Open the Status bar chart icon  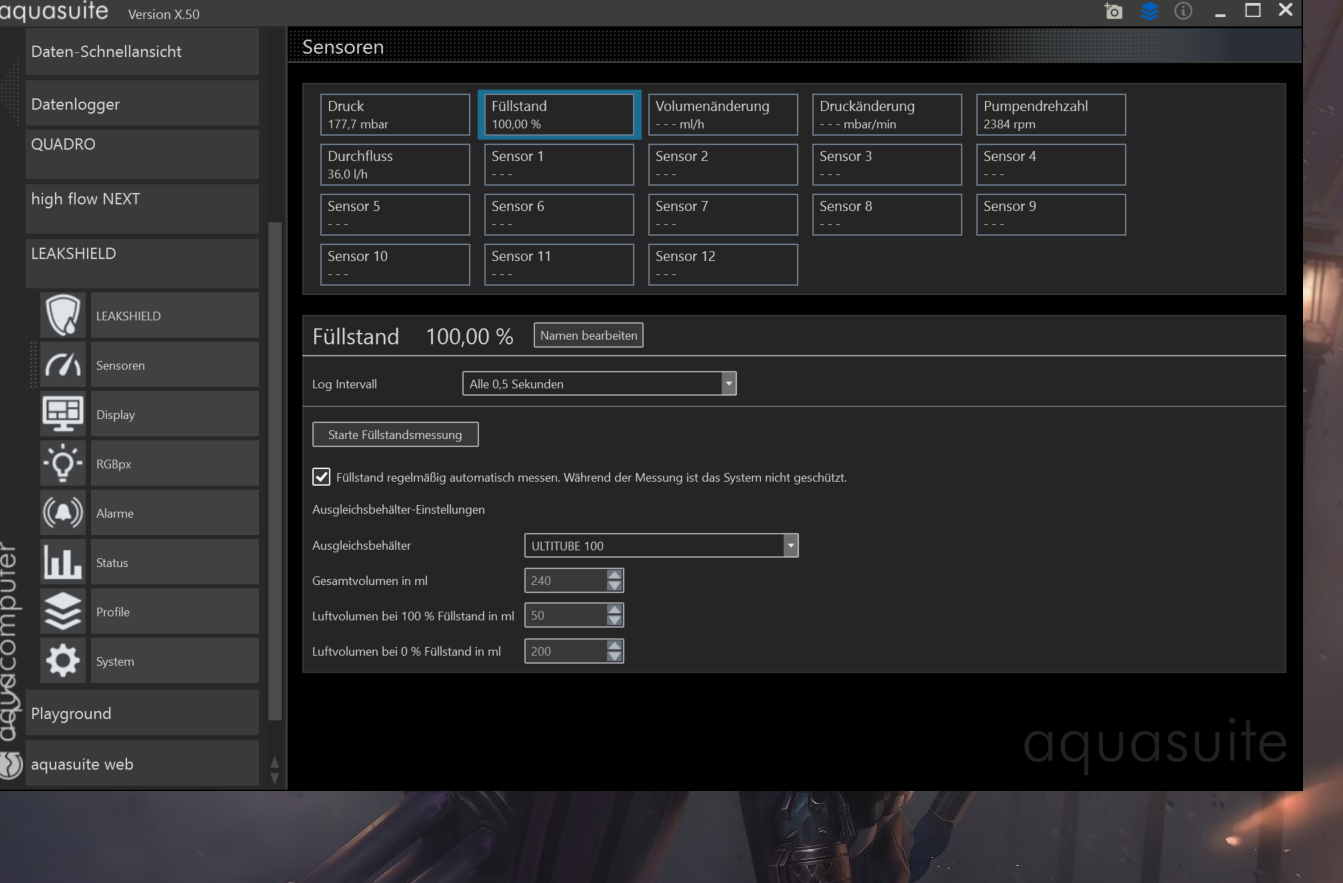pyautogui.click(x=62, y=563)
